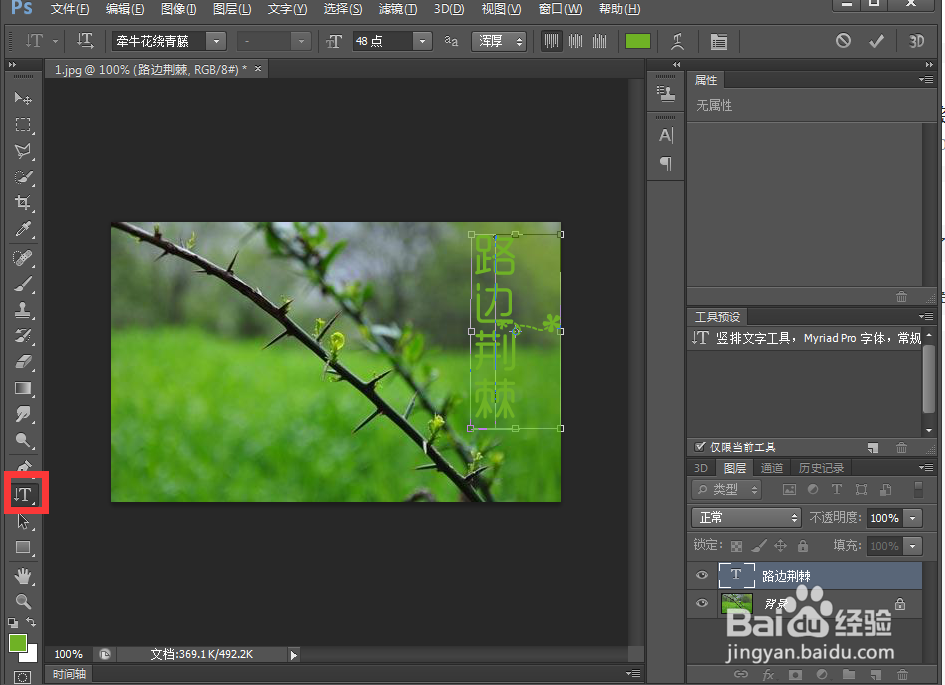Delete layer with trash icon
Screen dimensions: 945x685
(x=902, y=674)
